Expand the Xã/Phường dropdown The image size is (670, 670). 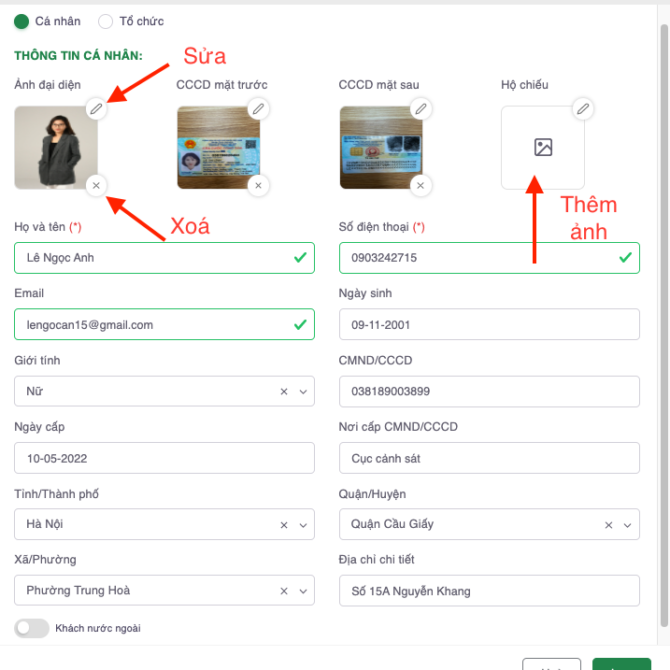303,591
